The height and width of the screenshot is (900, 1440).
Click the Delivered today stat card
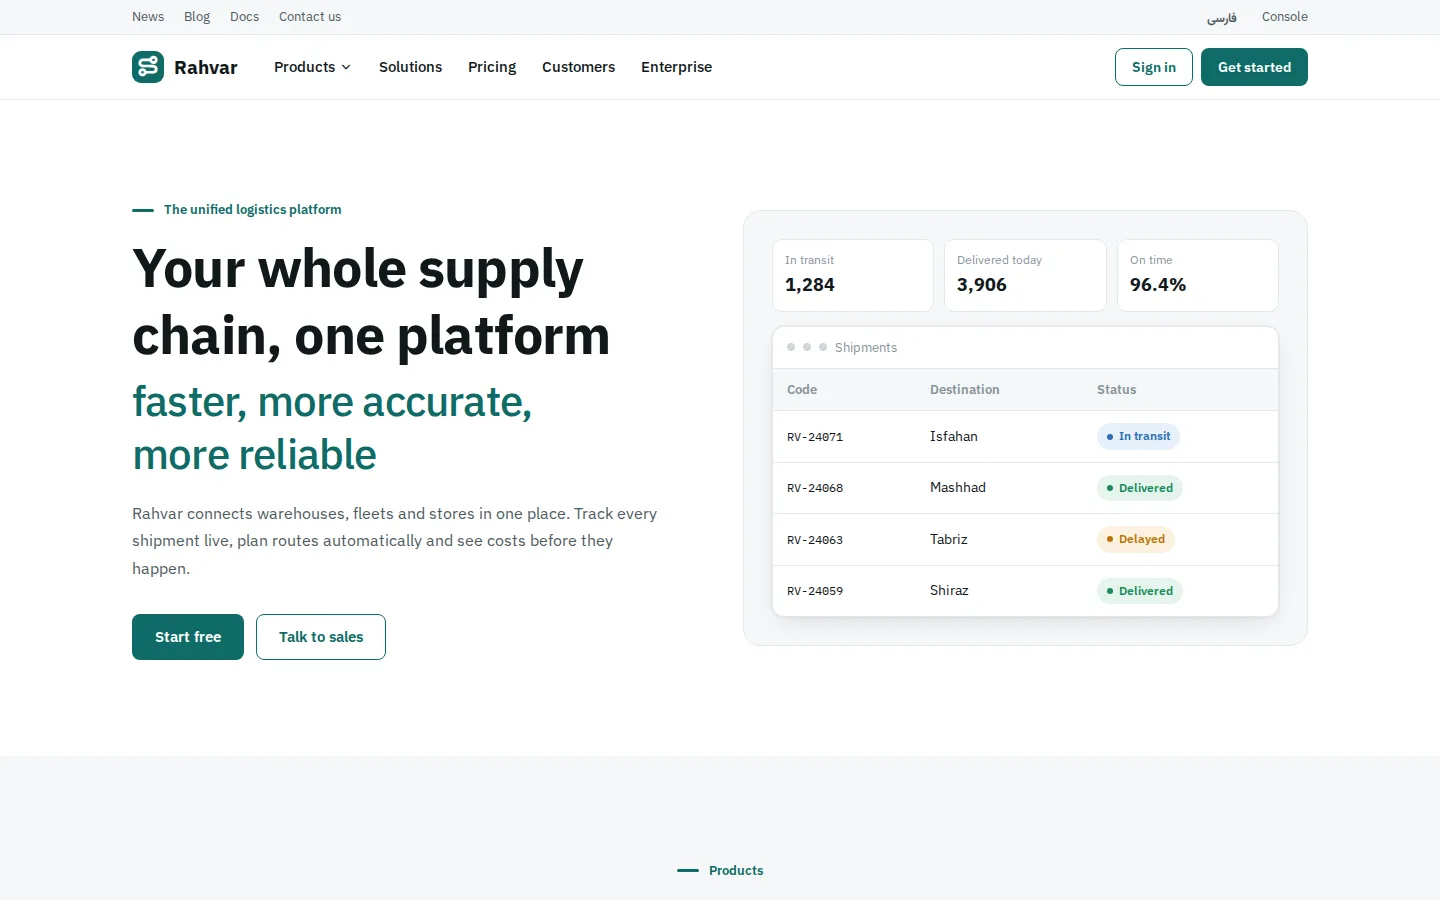(x=1025, y=275)
